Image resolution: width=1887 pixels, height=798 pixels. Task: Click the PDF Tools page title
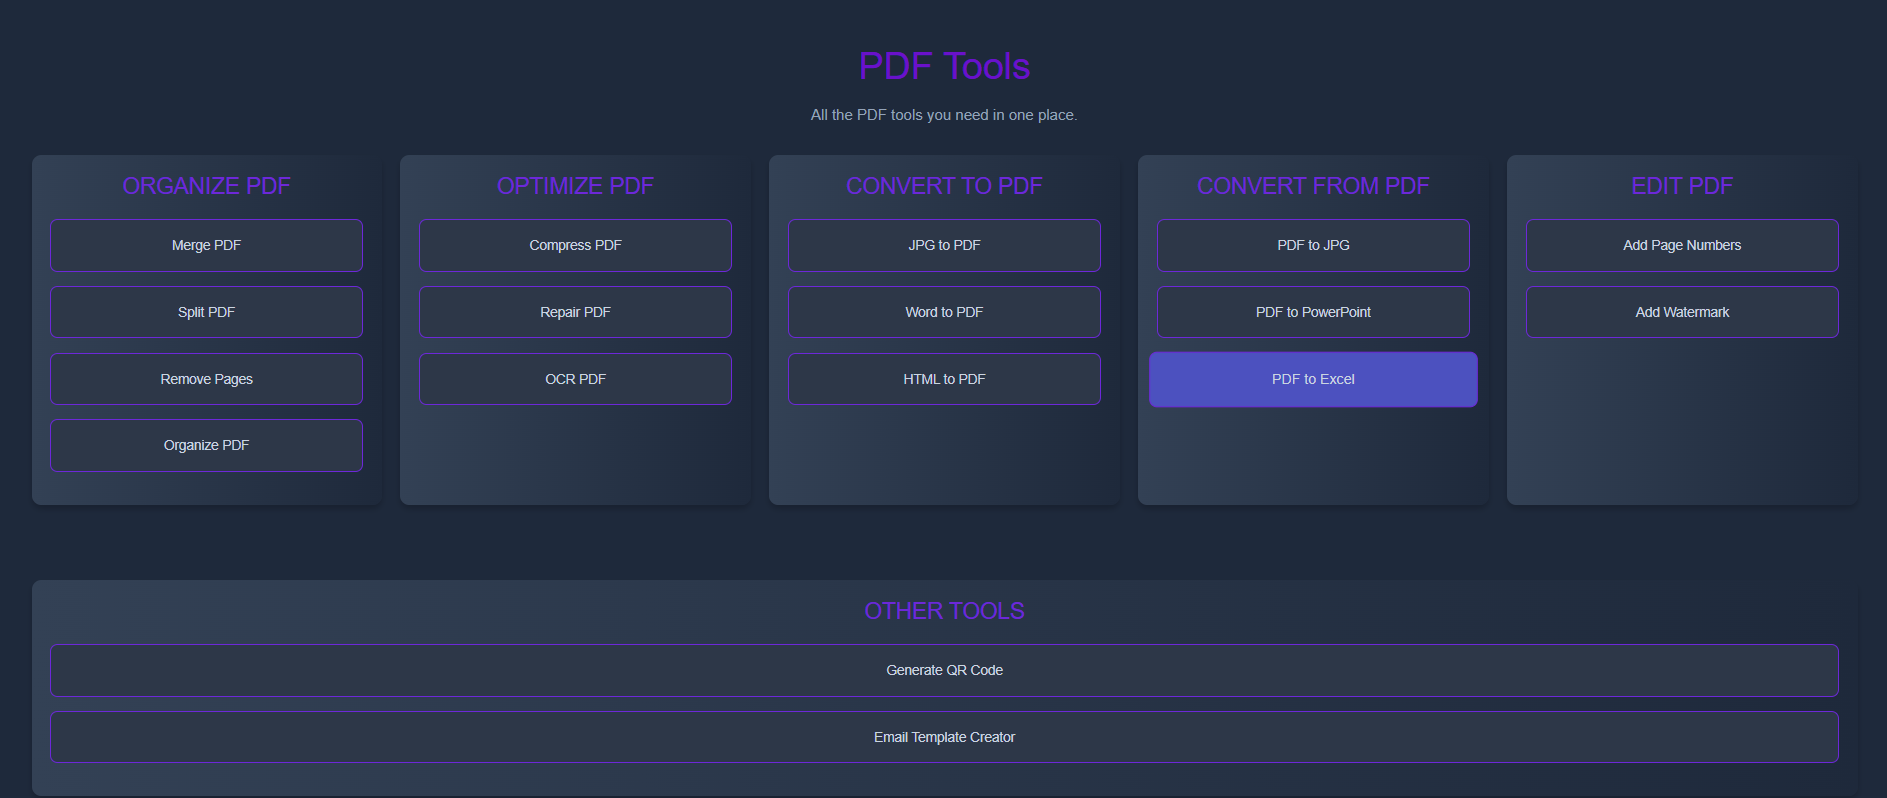pyautogui.click(x=944, y=66)
